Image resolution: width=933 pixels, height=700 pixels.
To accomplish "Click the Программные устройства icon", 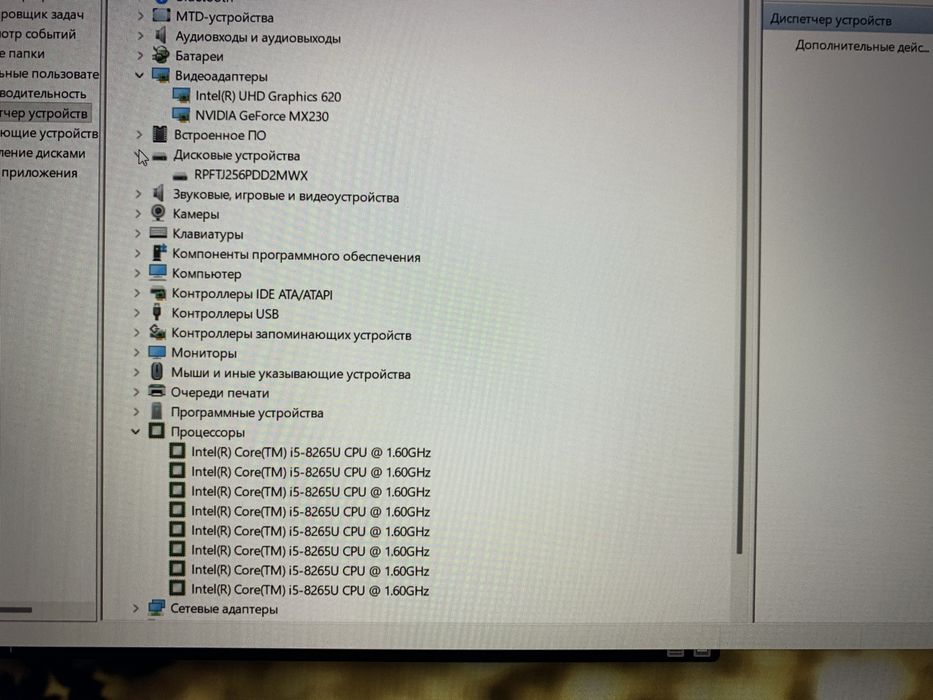I will pos(156,411).
